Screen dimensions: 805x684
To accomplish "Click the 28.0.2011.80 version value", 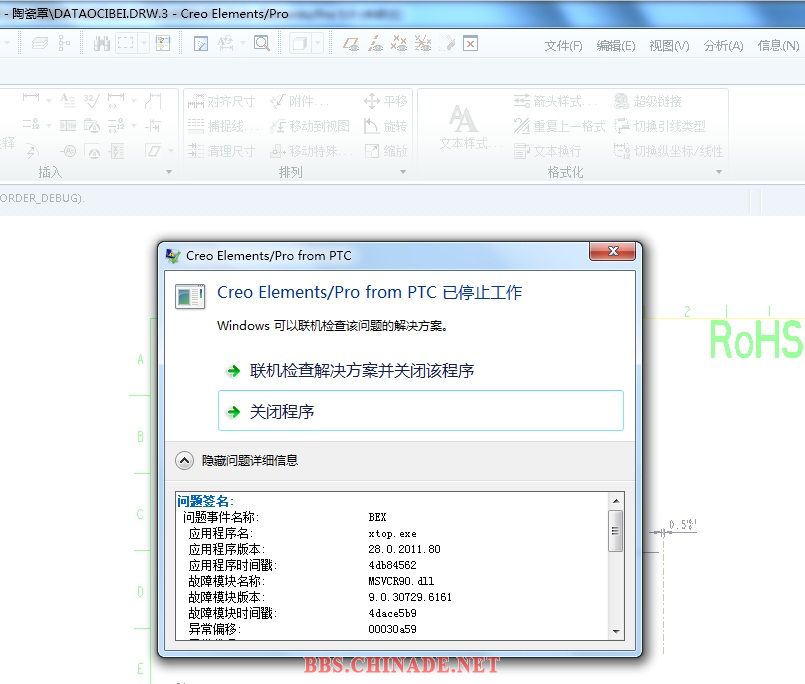I will tap(404, 549).
